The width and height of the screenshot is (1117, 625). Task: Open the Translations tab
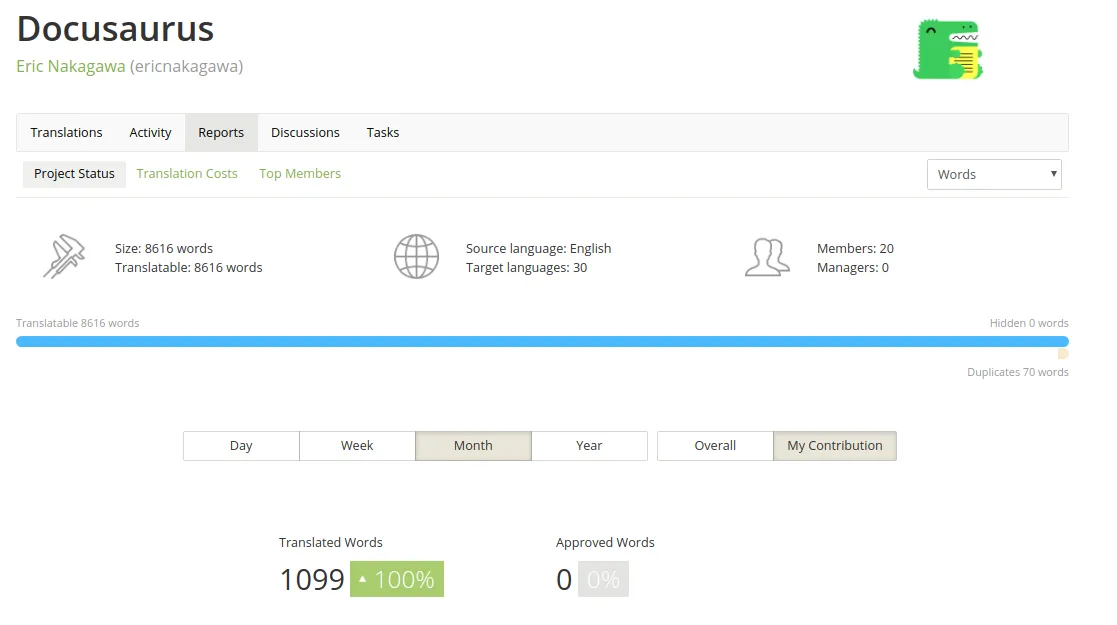[66, 133]
